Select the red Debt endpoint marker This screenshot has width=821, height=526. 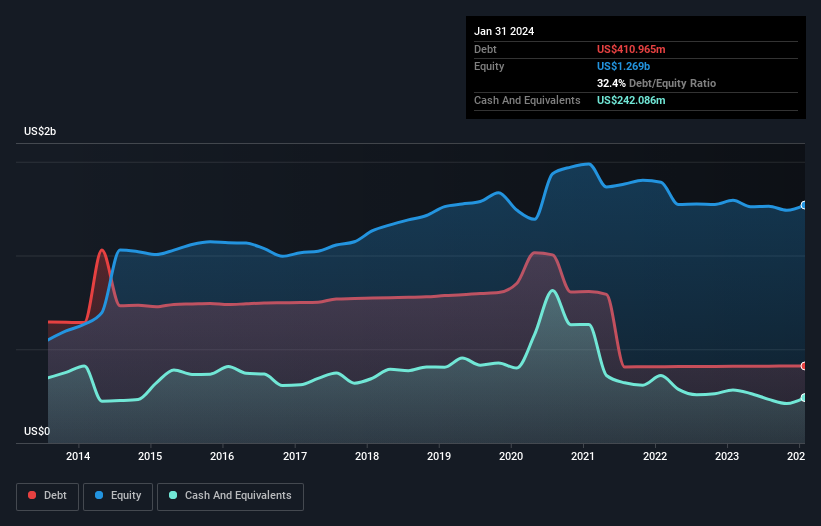click(804, 366)
